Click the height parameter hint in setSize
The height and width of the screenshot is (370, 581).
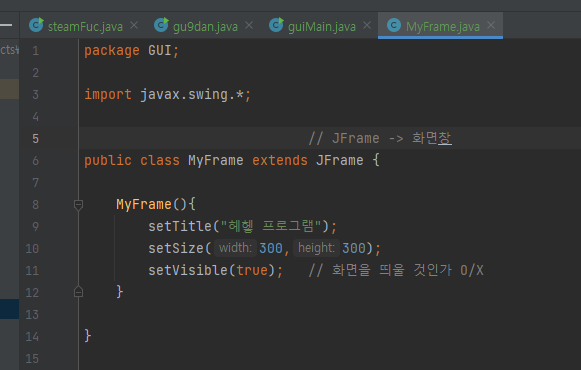(x=316, y=248)
